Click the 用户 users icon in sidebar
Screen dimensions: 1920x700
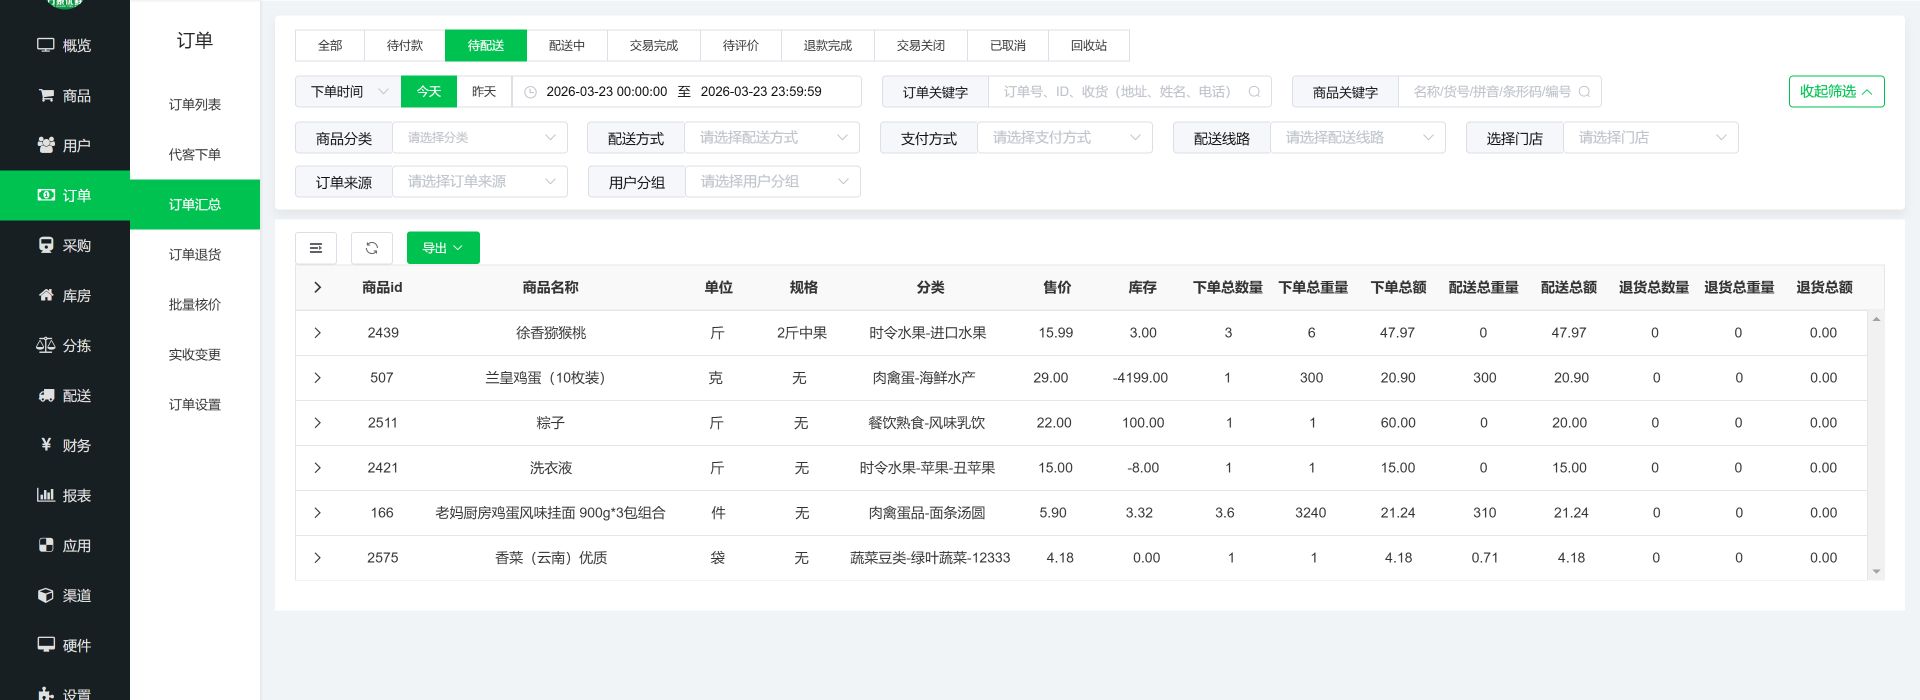pyautogui.click(x=46, y=145)
